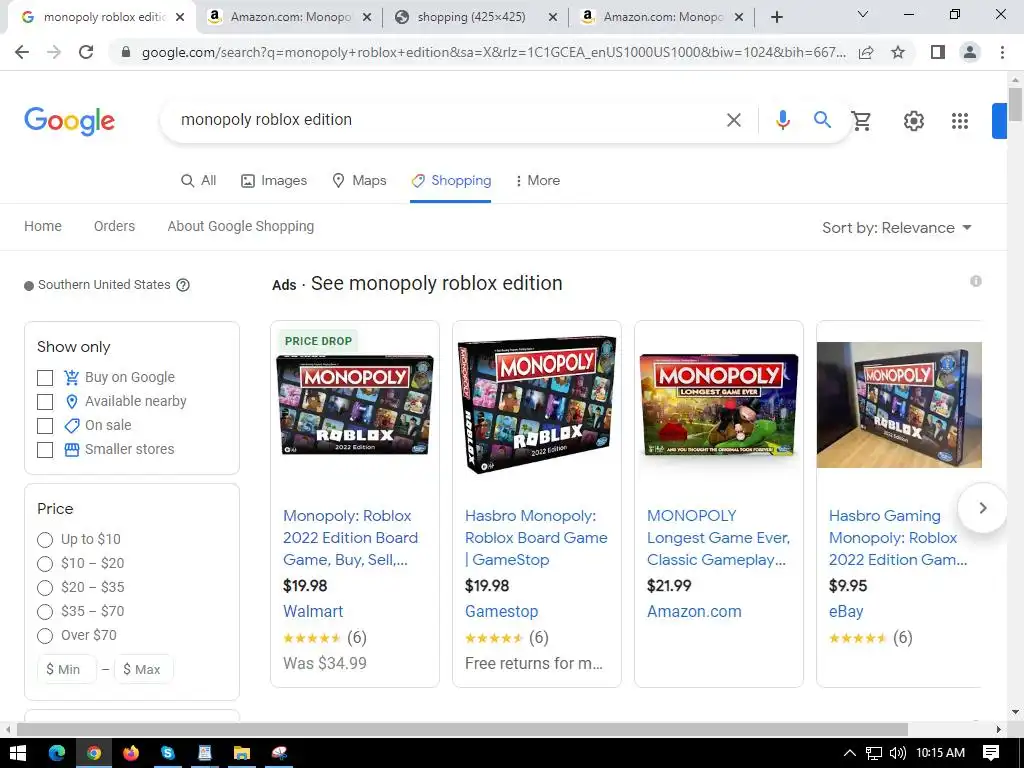
Task: Show location info help icon
Action: pos(184,285)
